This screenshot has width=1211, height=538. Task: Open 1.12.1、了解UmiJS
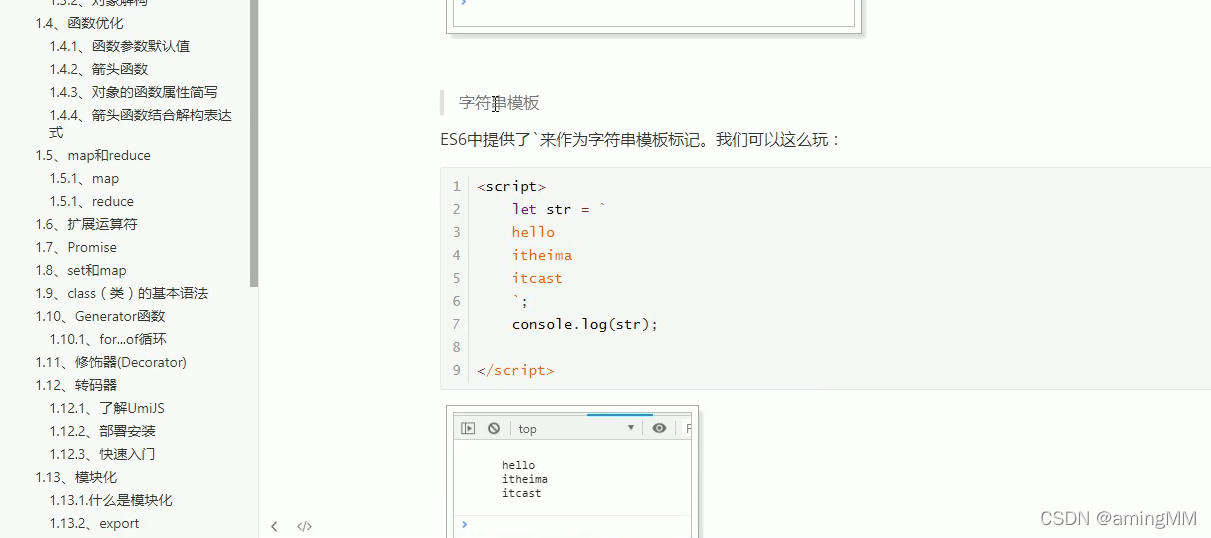[x=107, y=408]
